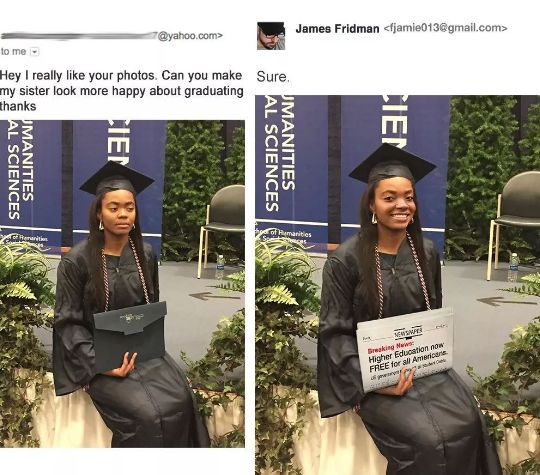Expand the "to me" details dropdown arrow
This screenshot has height=475, width=540.
click(35, 52)
